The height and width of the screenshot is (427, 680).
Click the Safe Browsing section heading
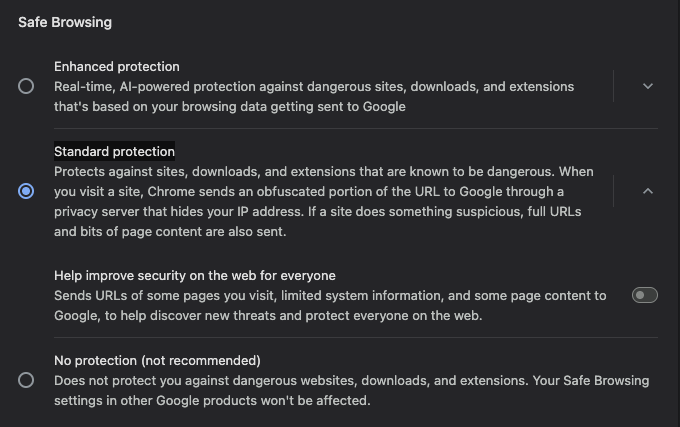(65, 22)
